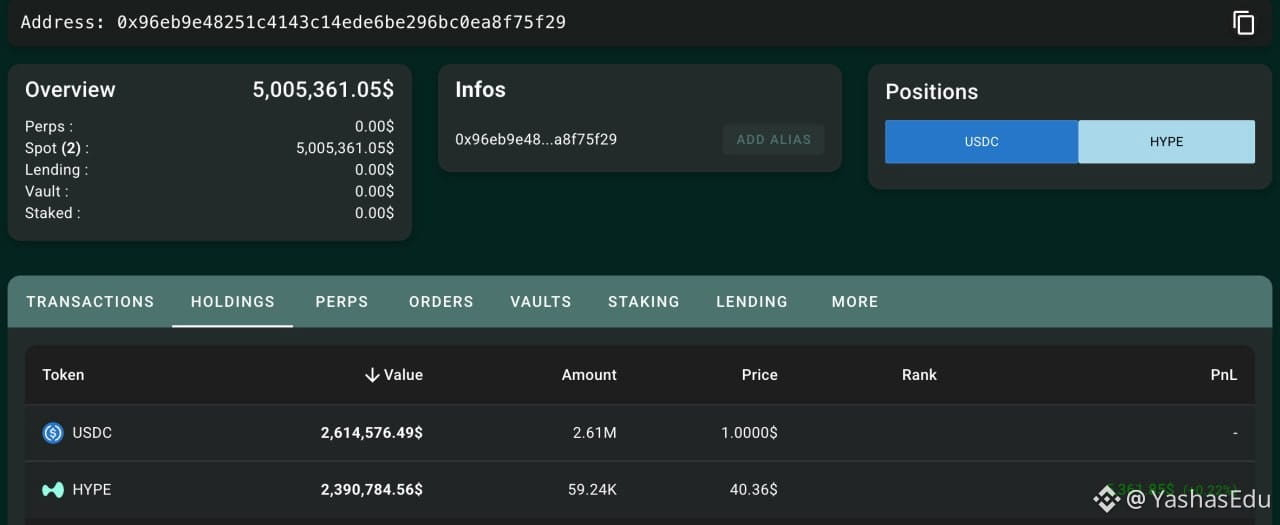Sort holdings by Amount column header

[x=589, y=375]
